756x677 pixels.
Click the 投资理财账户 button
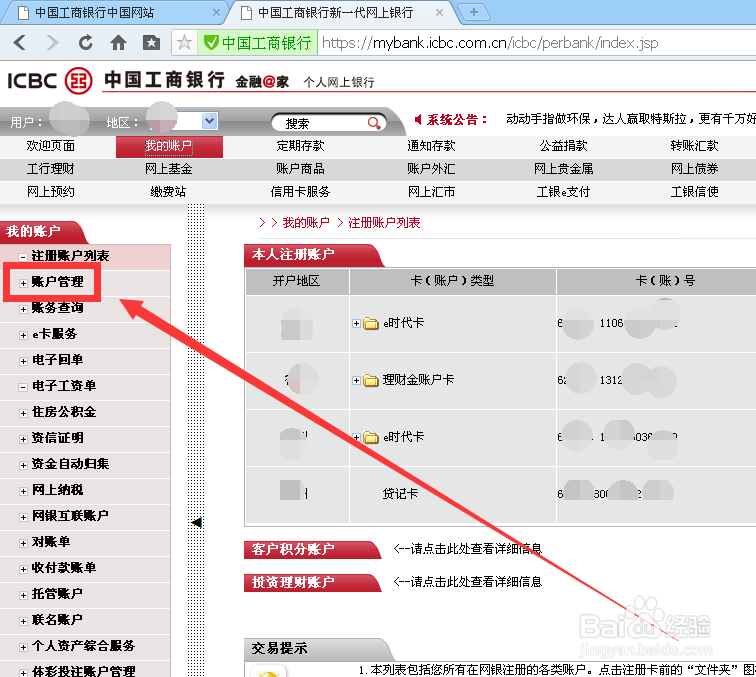click(x=311, y=582)
